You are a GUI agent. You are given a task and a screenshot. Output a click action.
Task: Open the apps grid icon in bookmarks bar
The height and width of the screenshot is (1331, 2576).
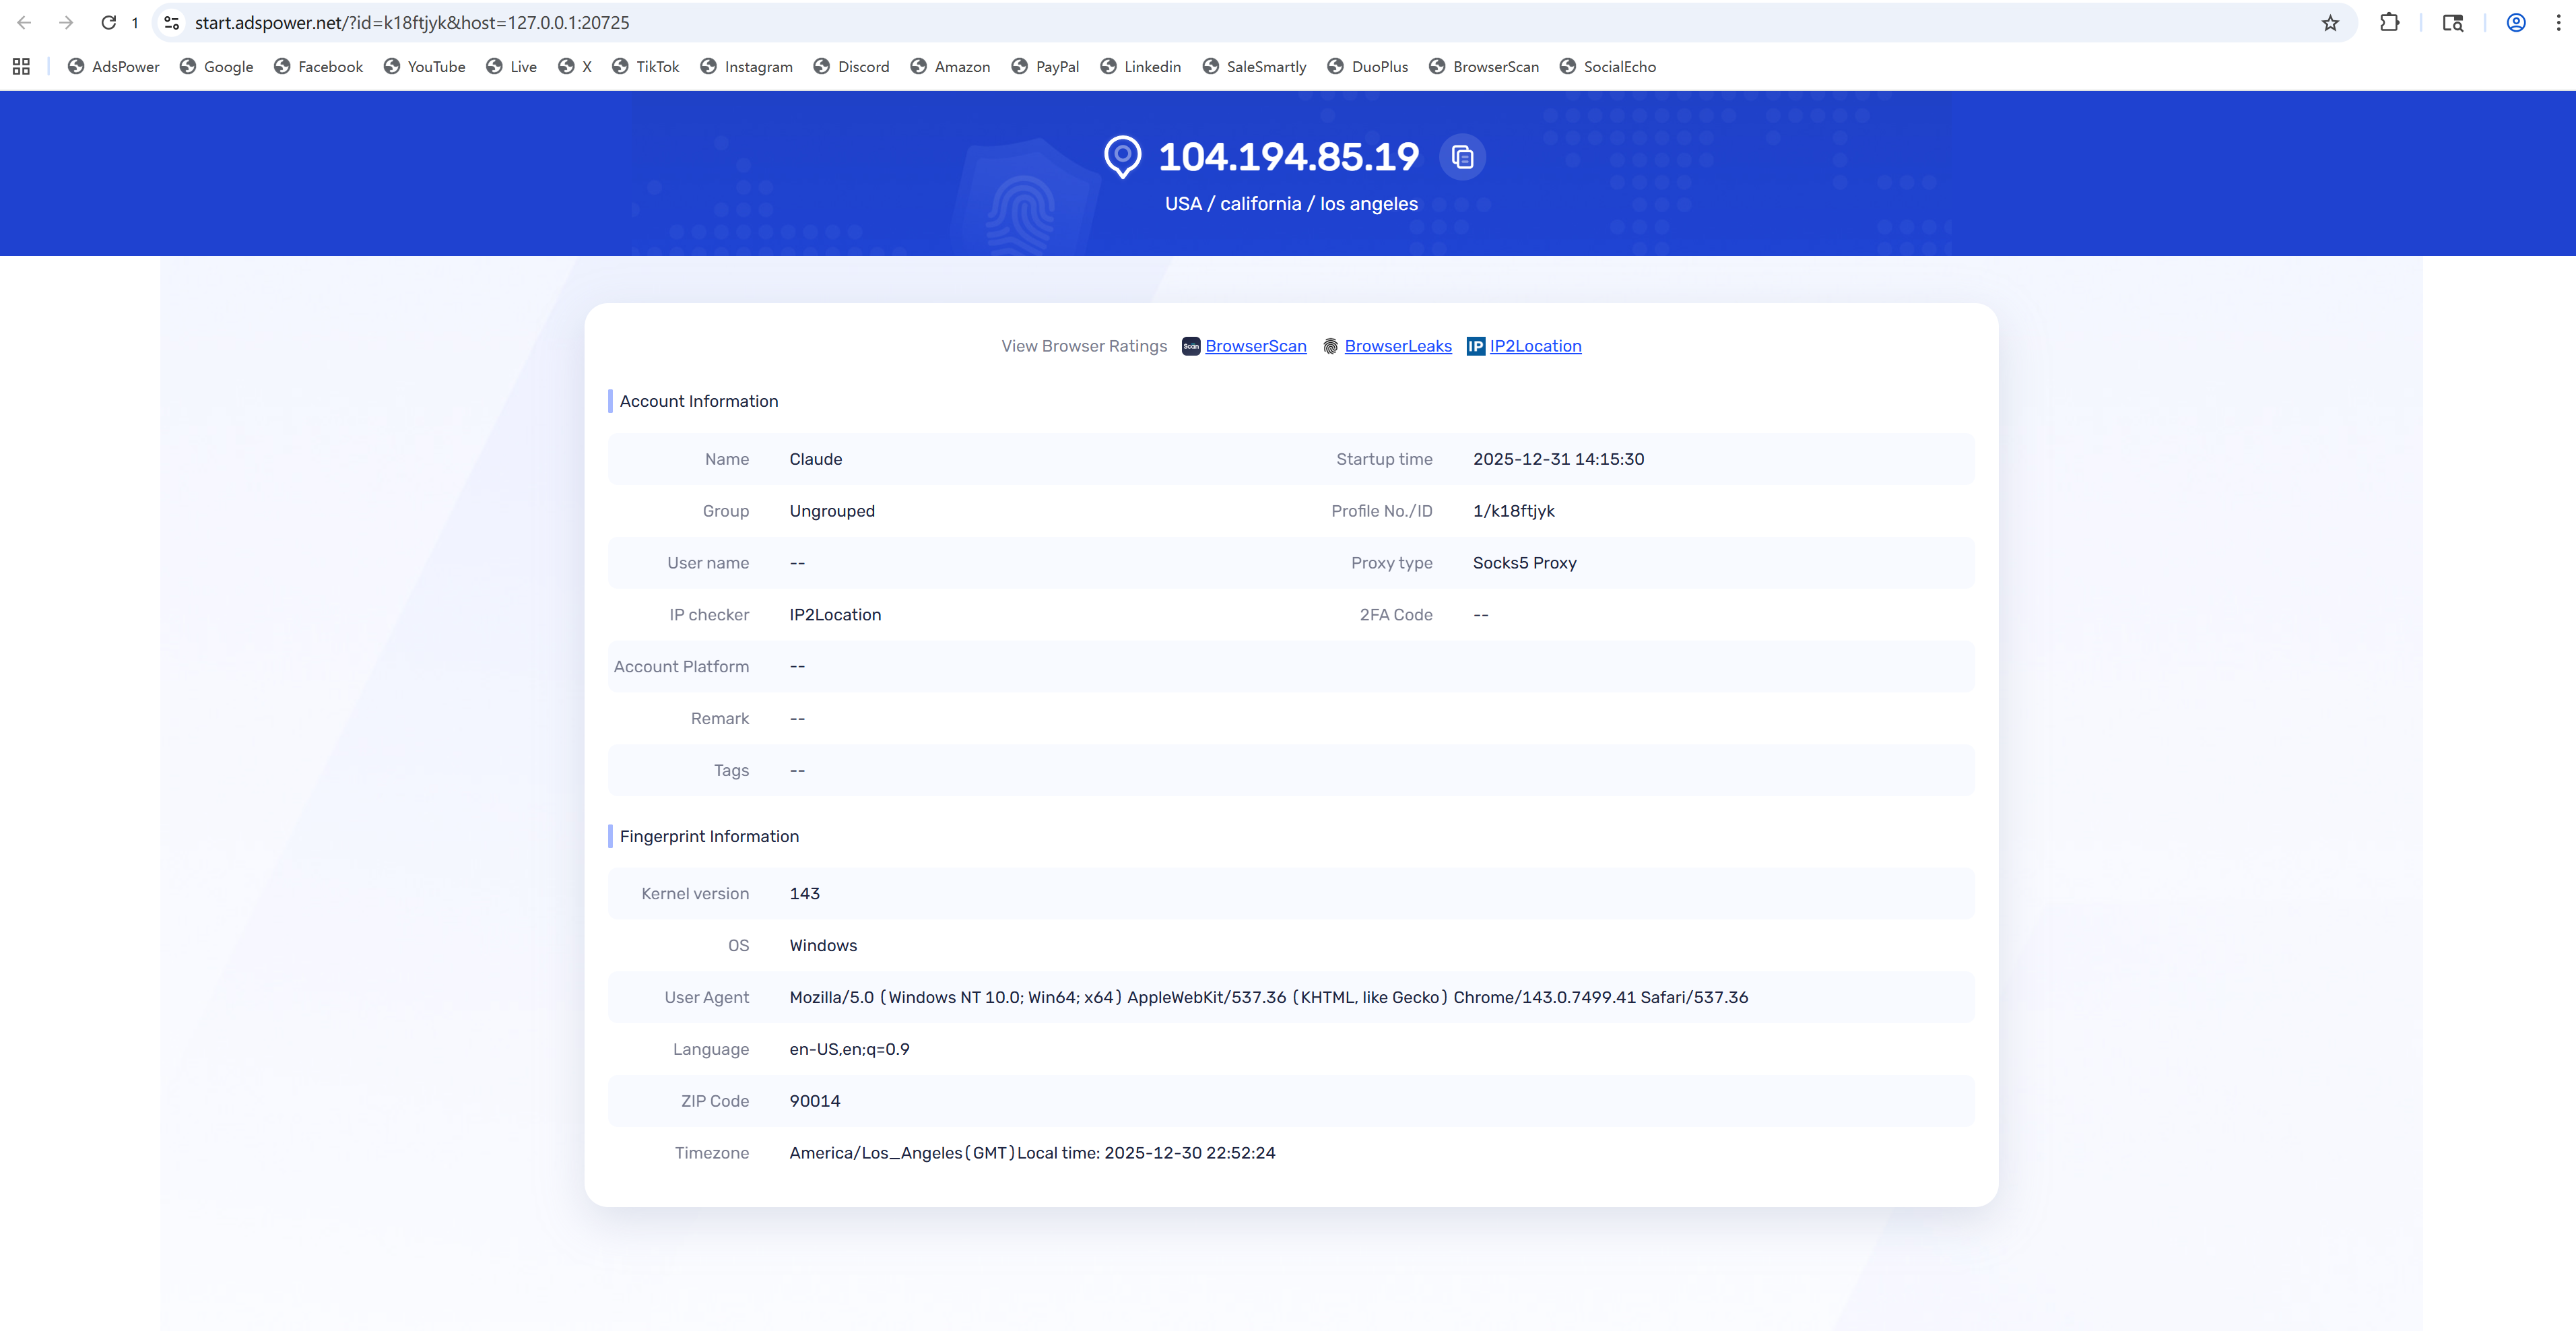point(21,66)
